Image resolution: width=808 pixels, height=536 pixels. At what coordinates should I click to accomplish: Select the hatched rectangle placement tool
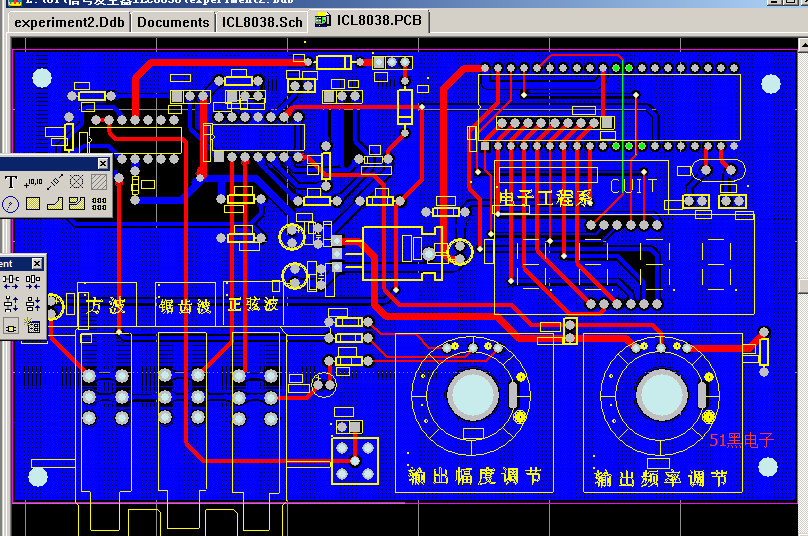pos(99,182)
